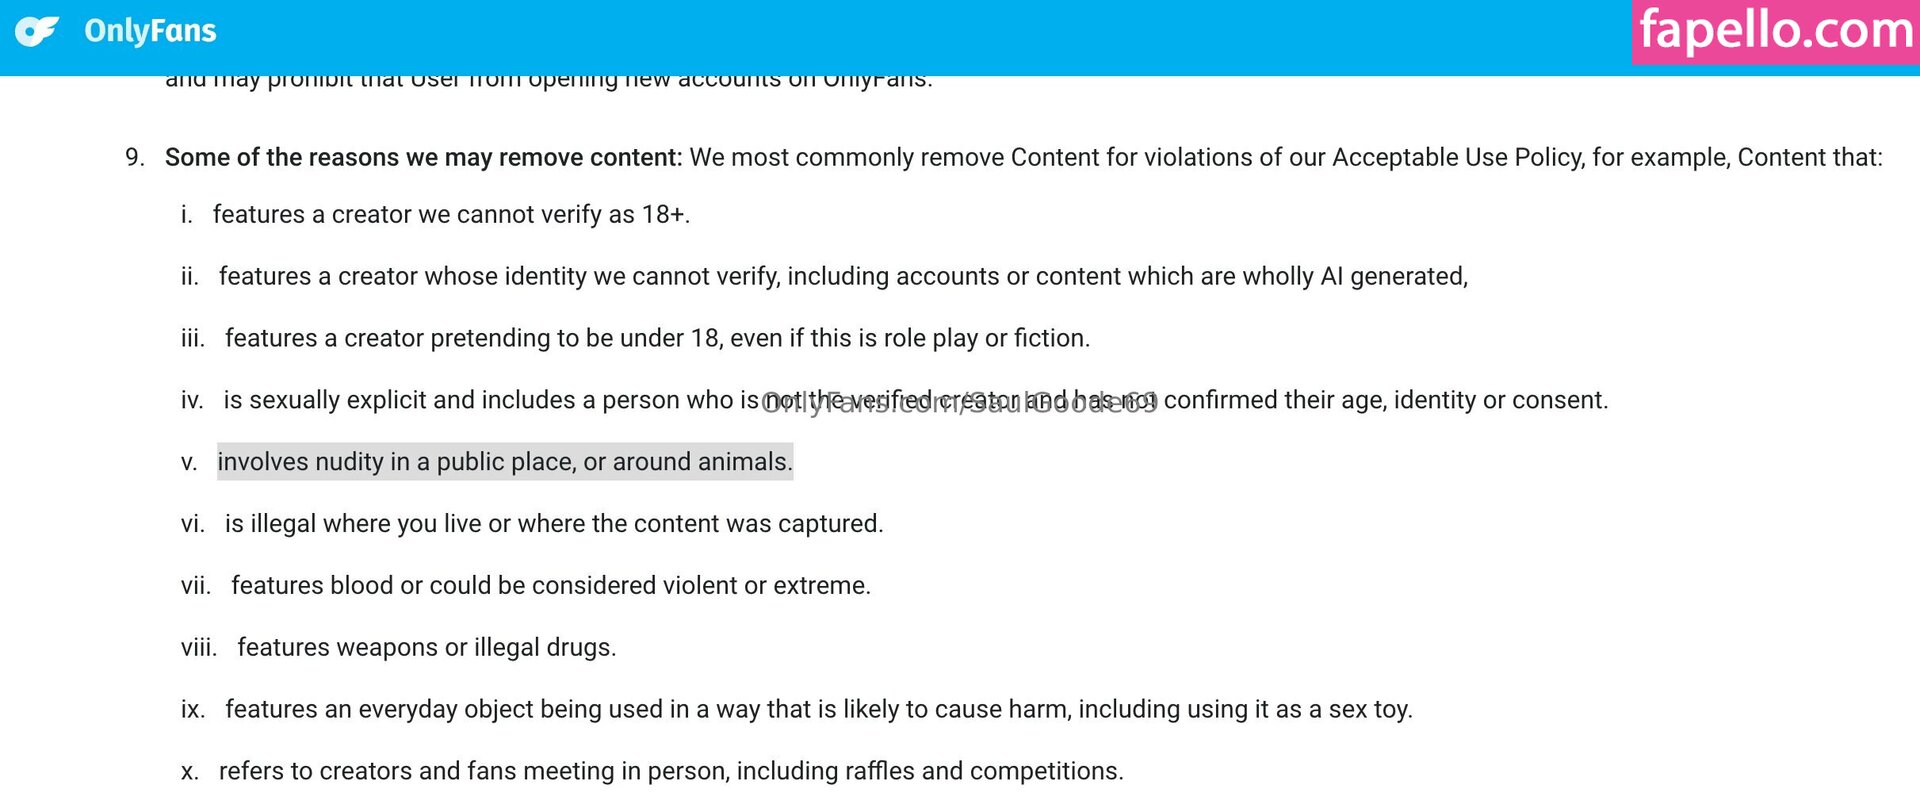This screenshot has height=804, width=1920.
Task: Click item i about verifying 18+
Action: coord(451,215)
